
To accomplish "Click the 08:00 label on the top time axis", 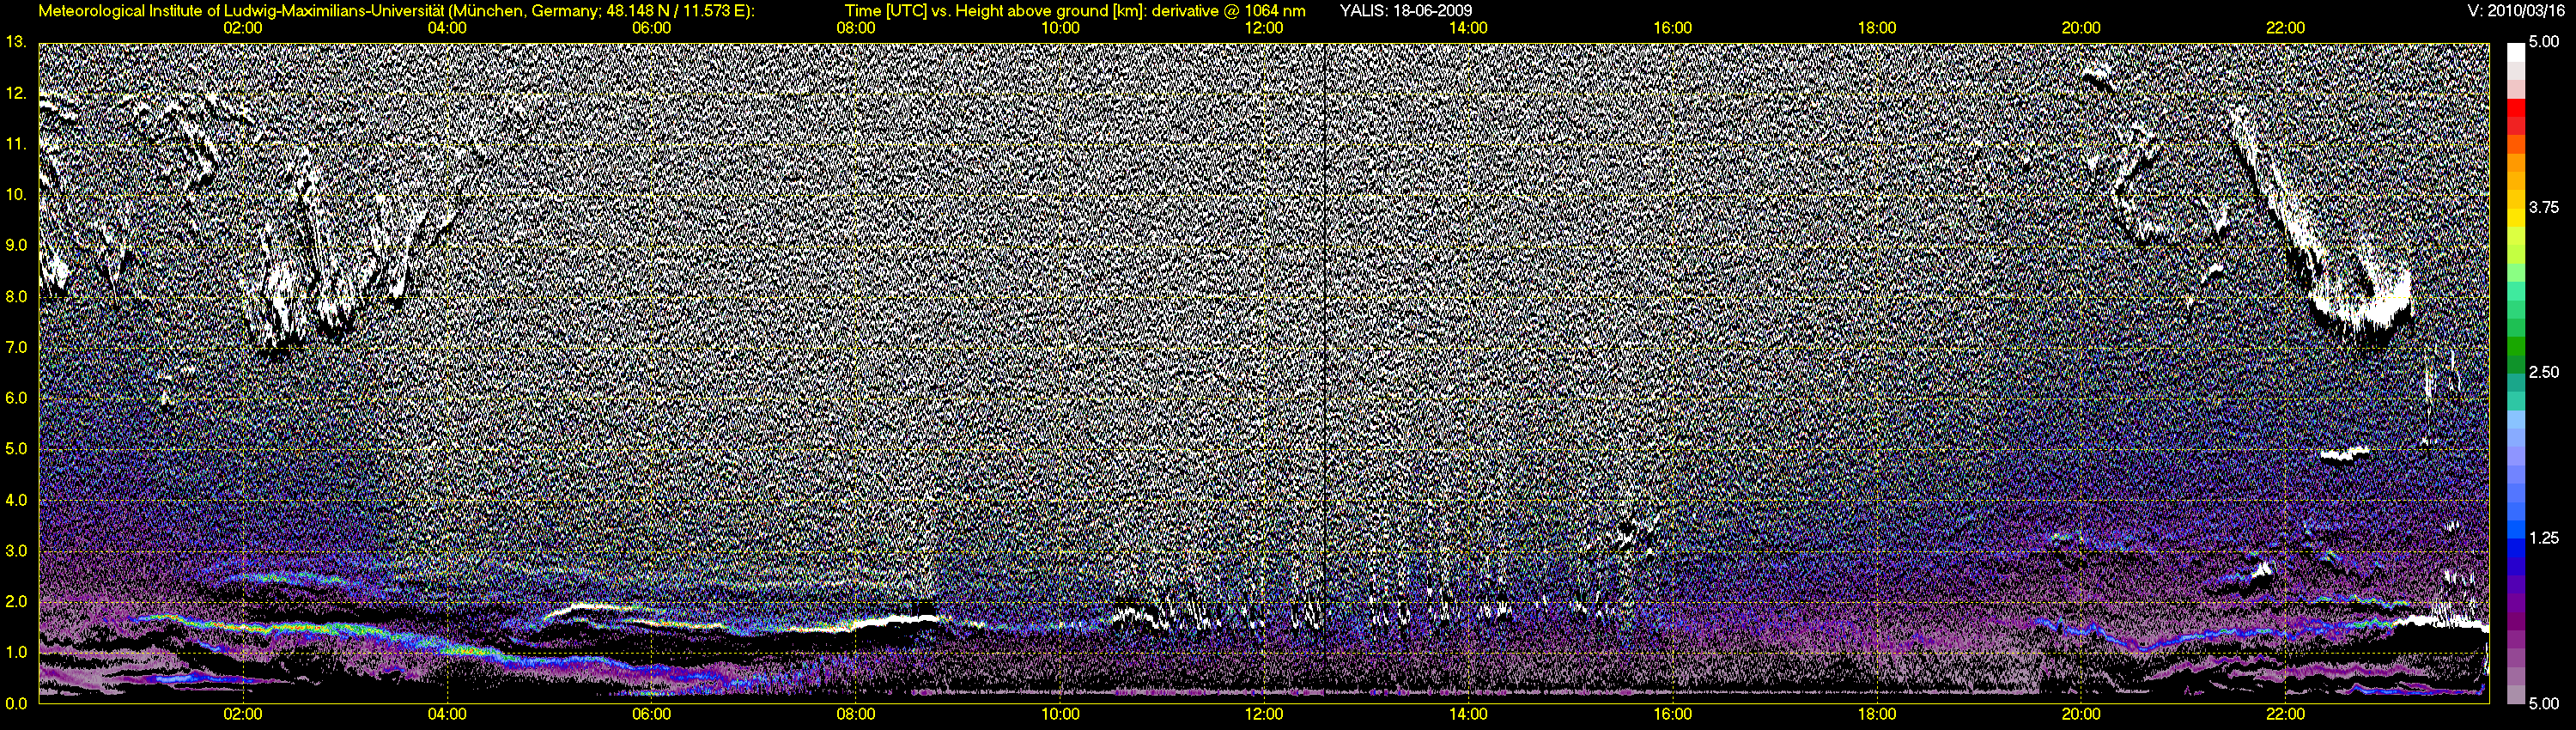I will point(855,28).
